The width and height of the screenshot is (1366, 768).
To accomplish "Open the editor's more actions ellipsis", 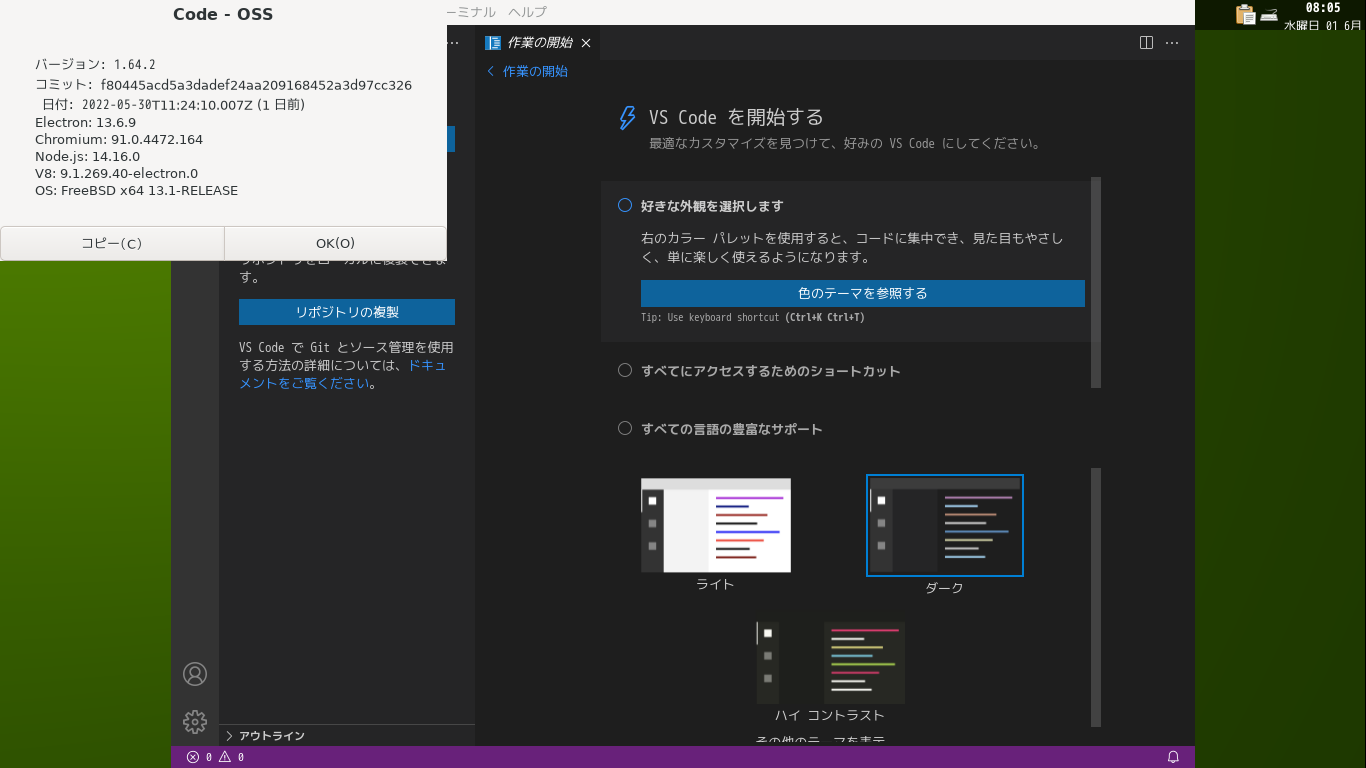I will [1172, 42].
